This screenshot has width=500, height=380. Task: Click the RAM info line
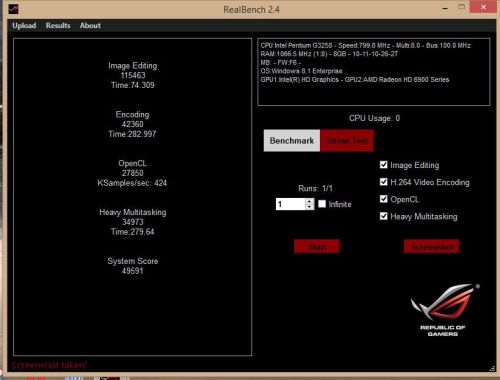(x=329, y=54)
